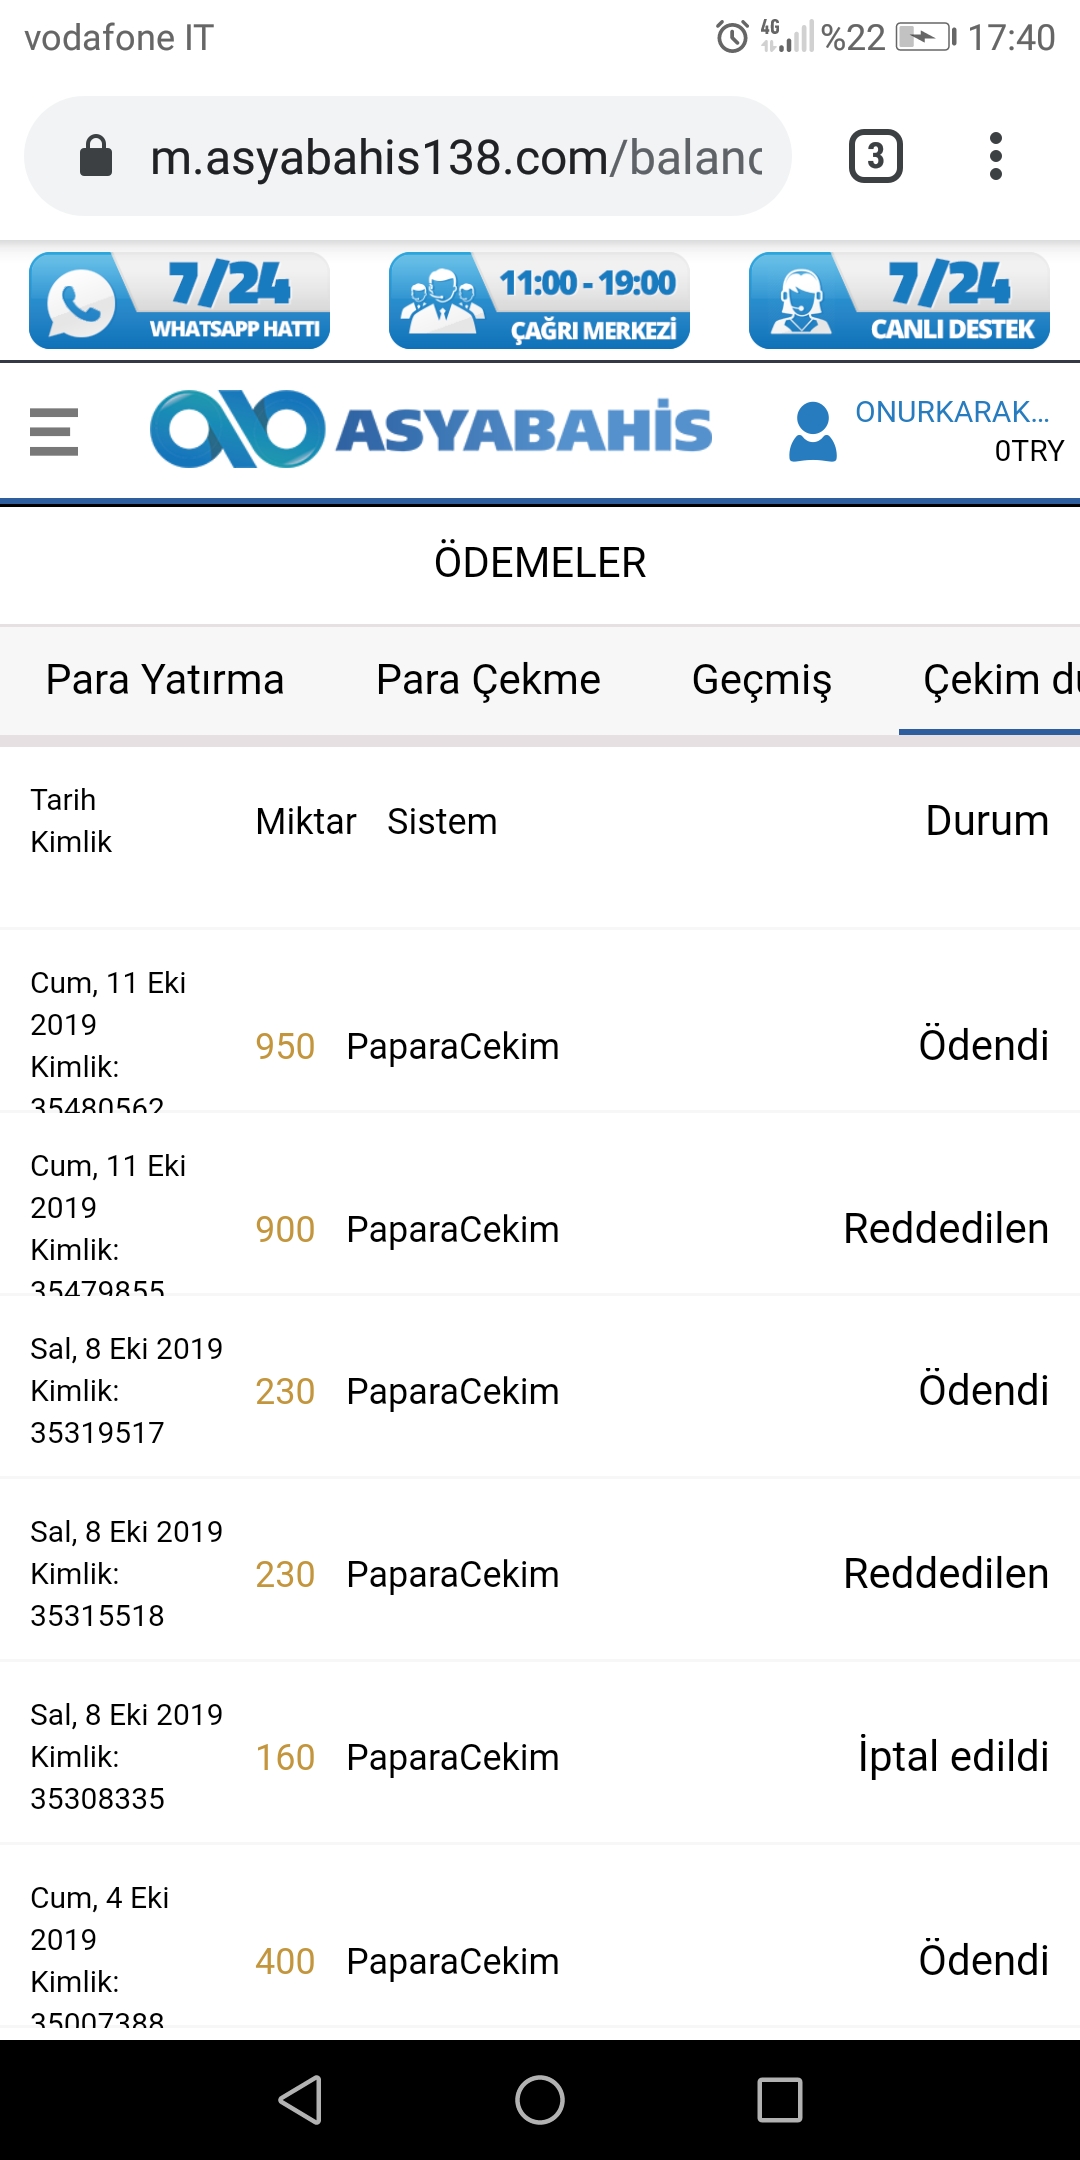Switch to the Para Yatırma tab
The height and width of the screenshot is (2160, 1080).
click(x=165, y=680)
